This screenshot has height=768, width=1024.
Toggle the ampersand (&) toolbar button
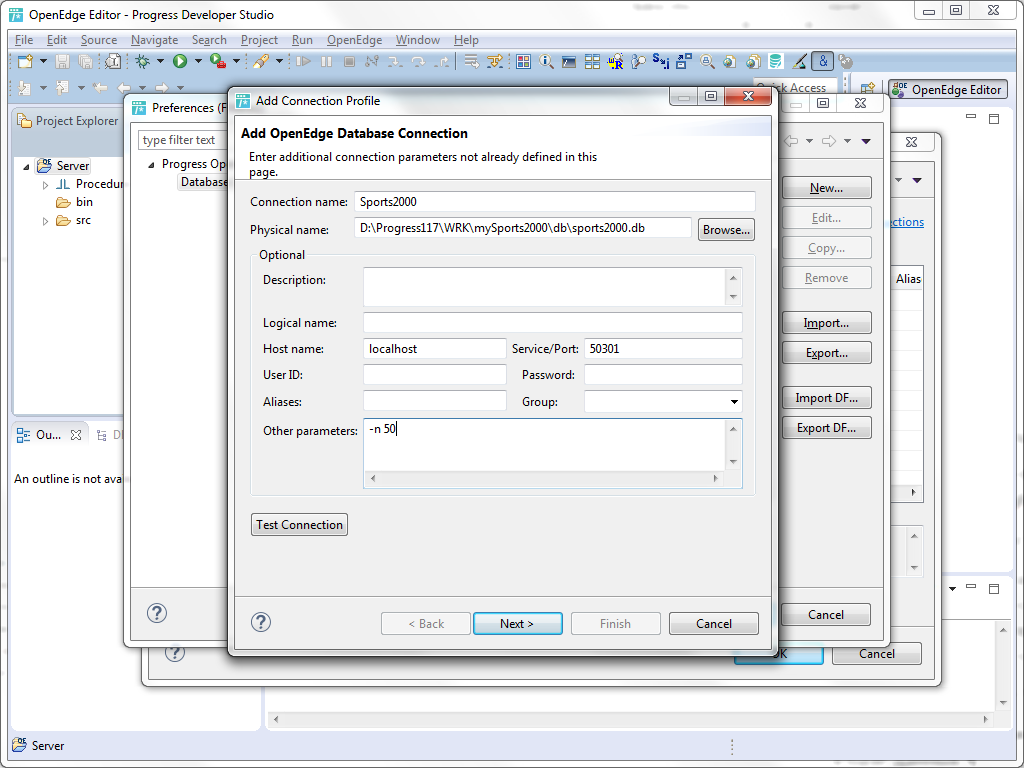click(x=823, y=62)
